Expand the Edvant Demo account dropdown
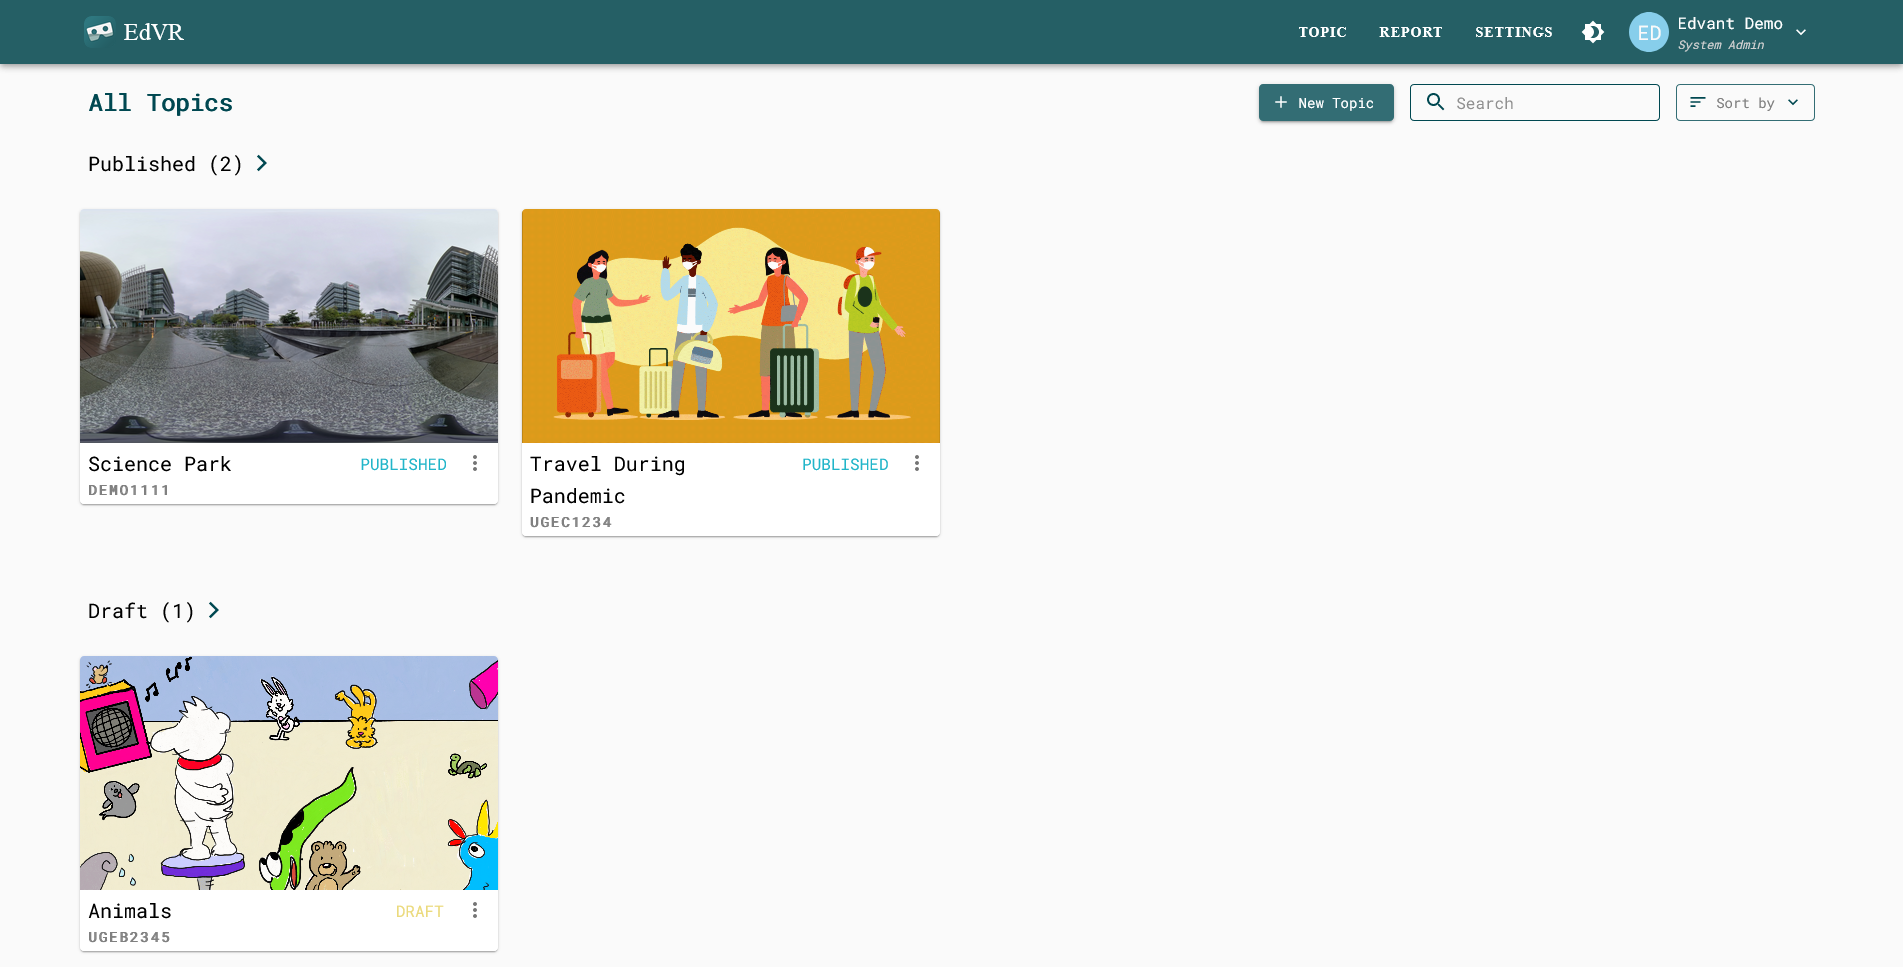This screenshot has width=1903, height=967. (1801, 32)
